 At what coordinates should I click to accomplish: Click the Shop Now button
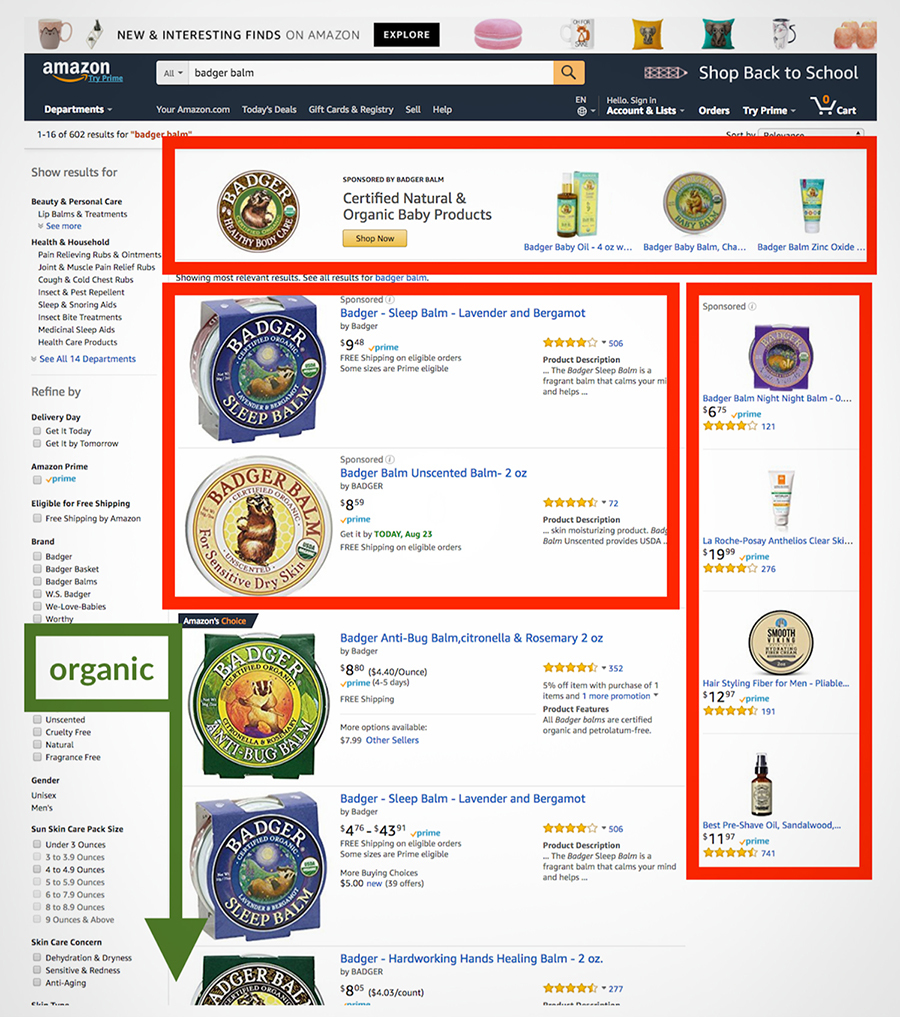tap(375, 238)
